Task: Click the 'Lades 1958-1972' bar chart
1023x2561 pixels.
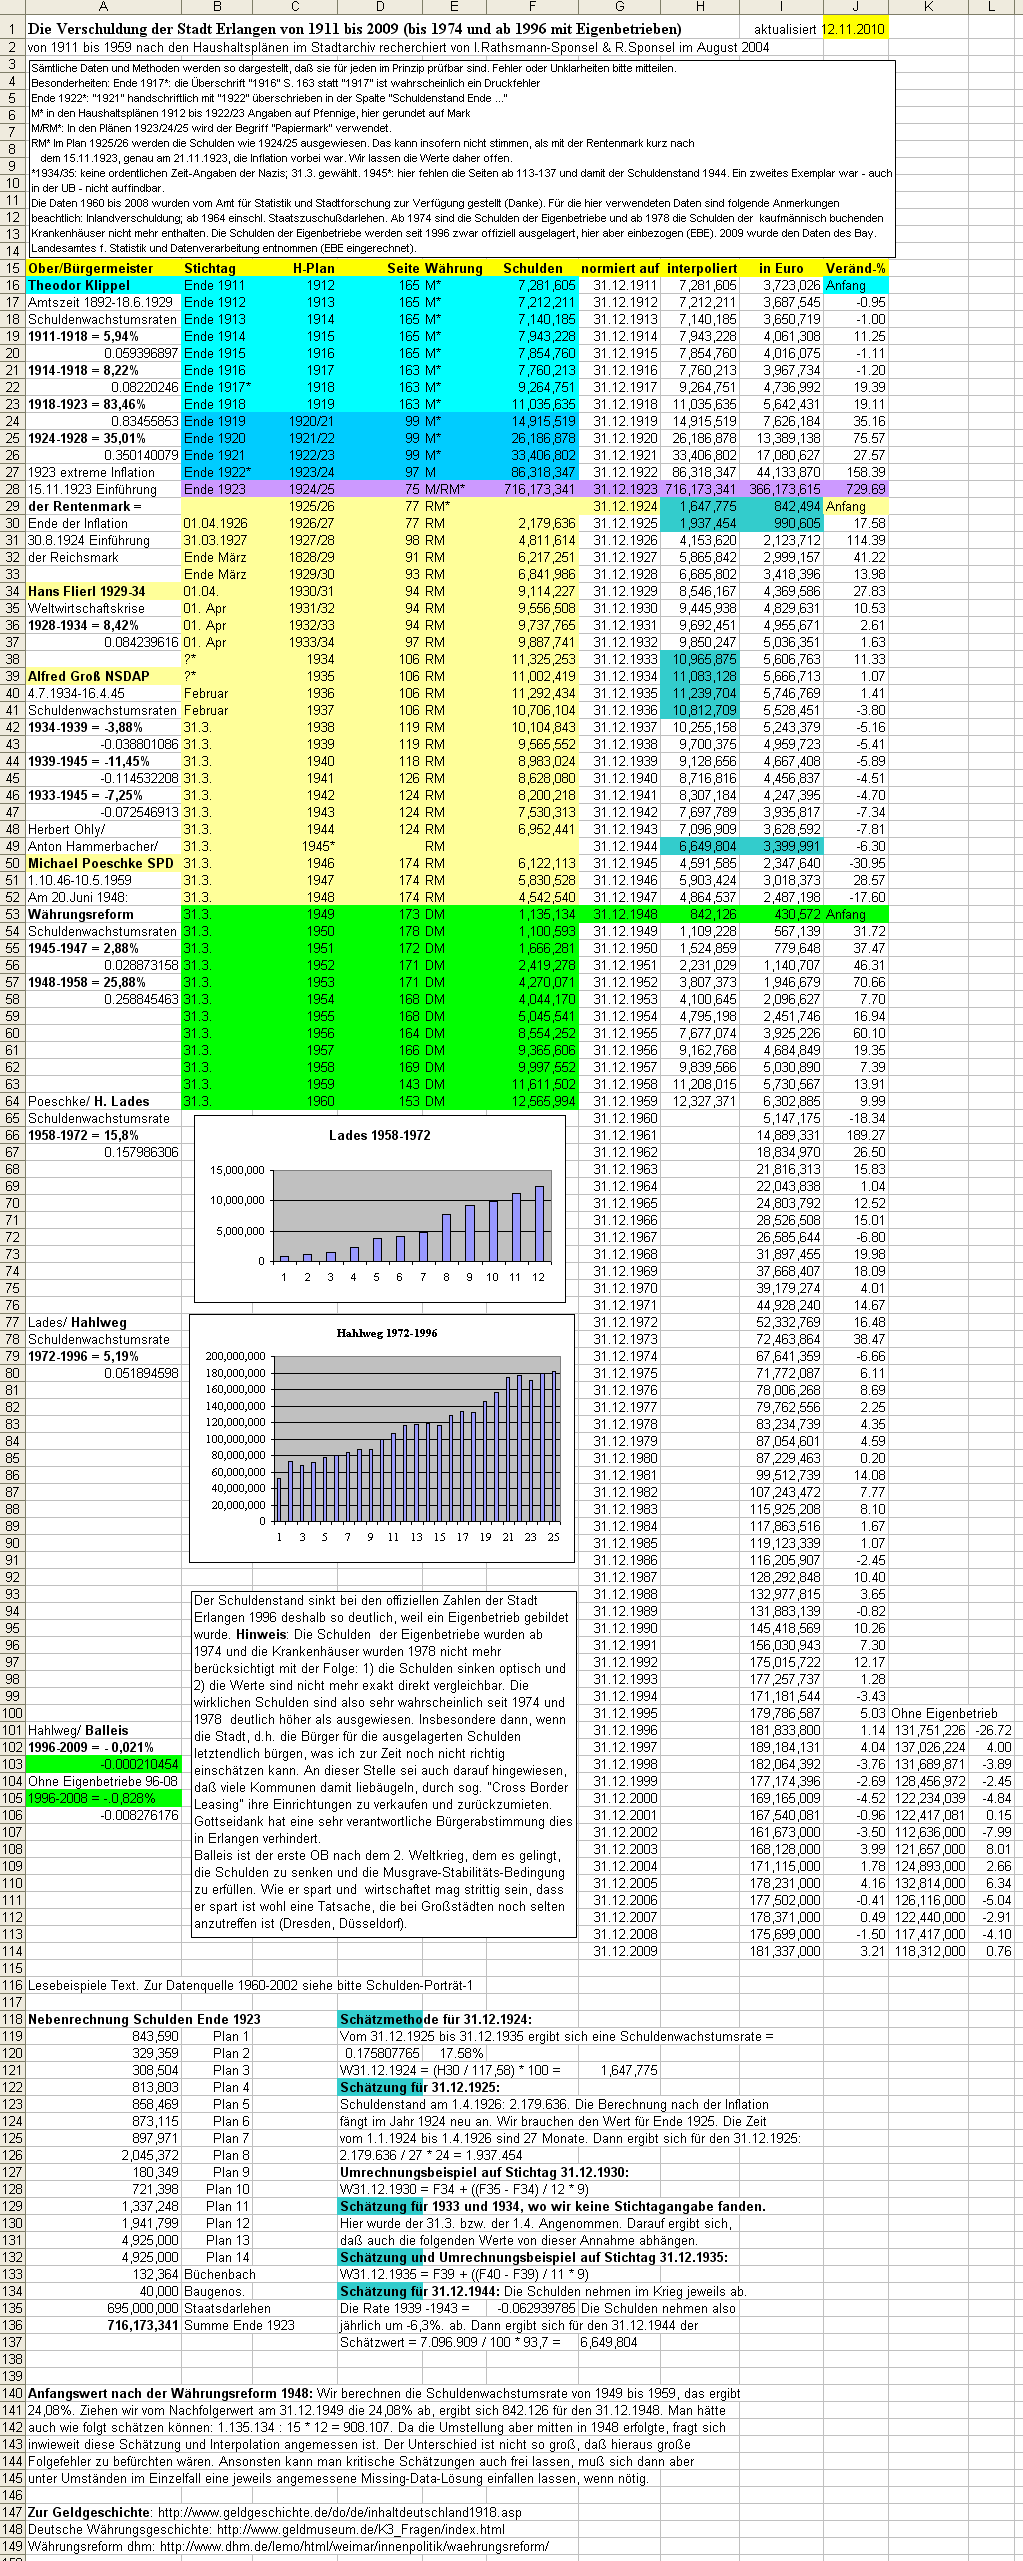Action: point(380,1207)
